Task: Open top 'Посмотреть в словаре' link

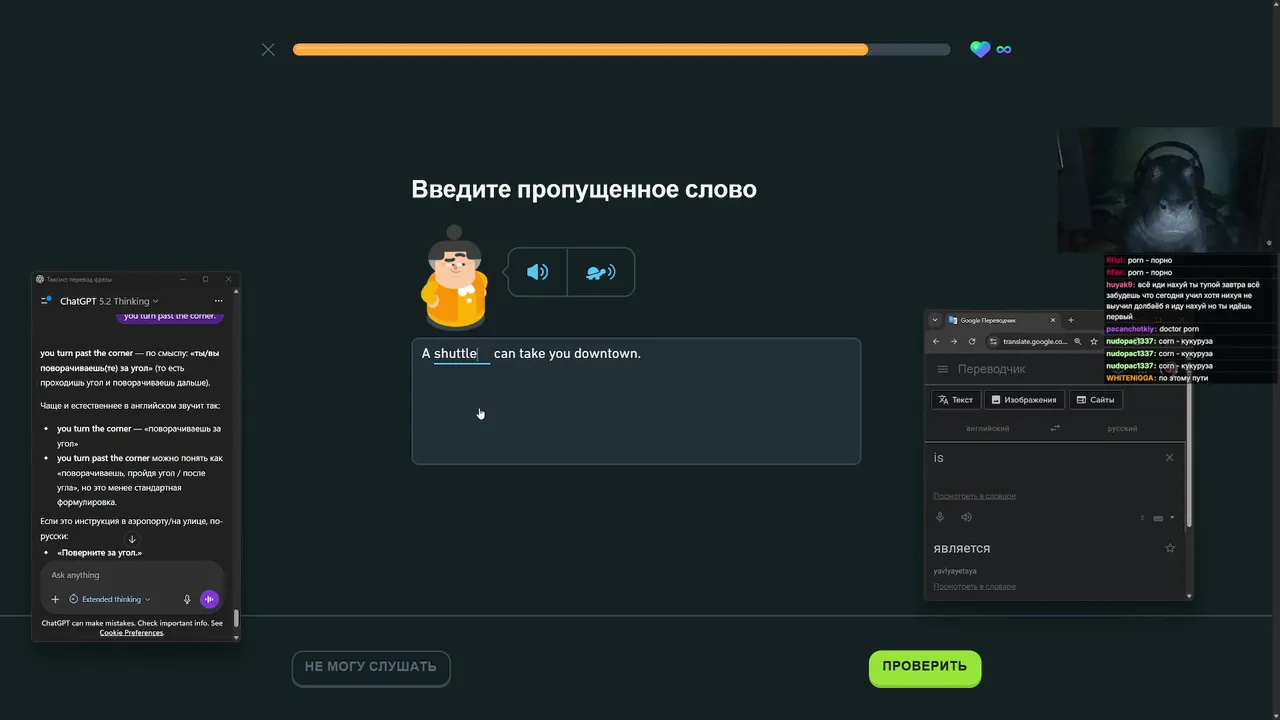Action: pos(974,496)
